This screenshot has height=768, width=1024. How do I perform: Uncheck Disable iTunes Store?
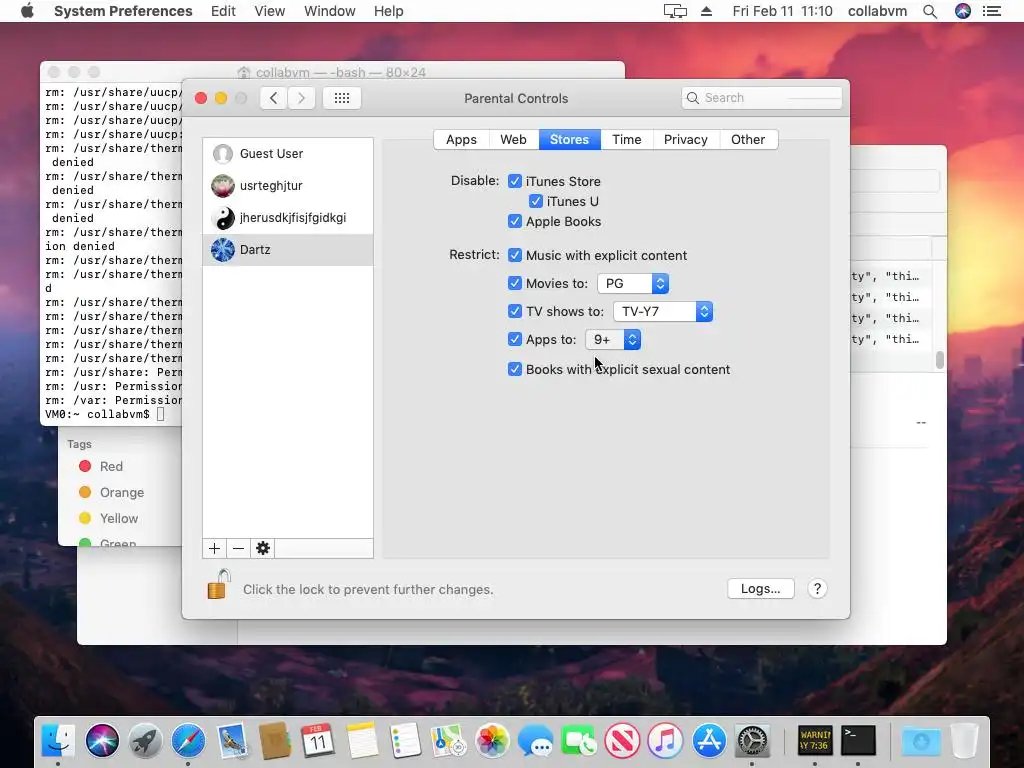515,181
